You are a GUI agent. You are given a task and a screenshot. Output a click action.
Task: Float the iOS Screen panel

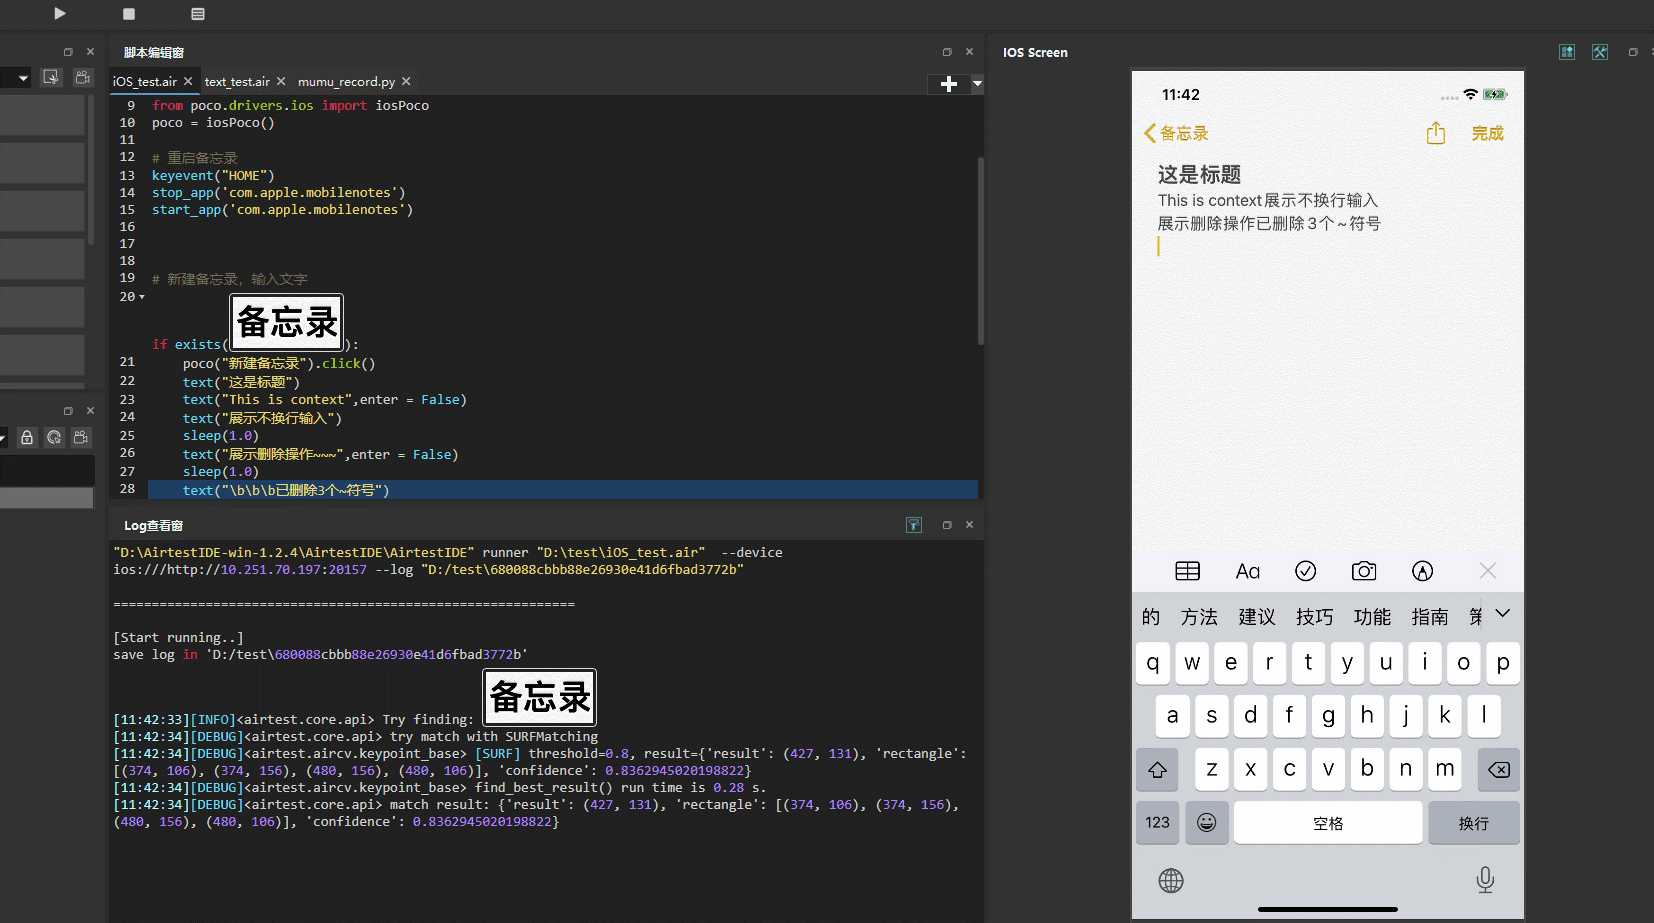[x=1633, y=52]
